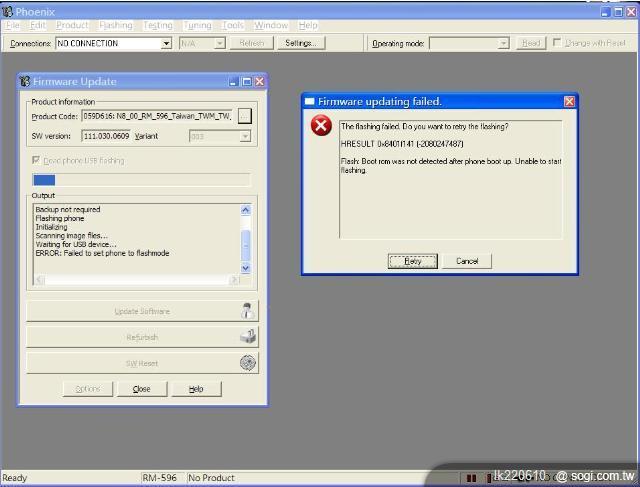
Task: Open Help in Firmware Update window
Action: click(196, 389)
